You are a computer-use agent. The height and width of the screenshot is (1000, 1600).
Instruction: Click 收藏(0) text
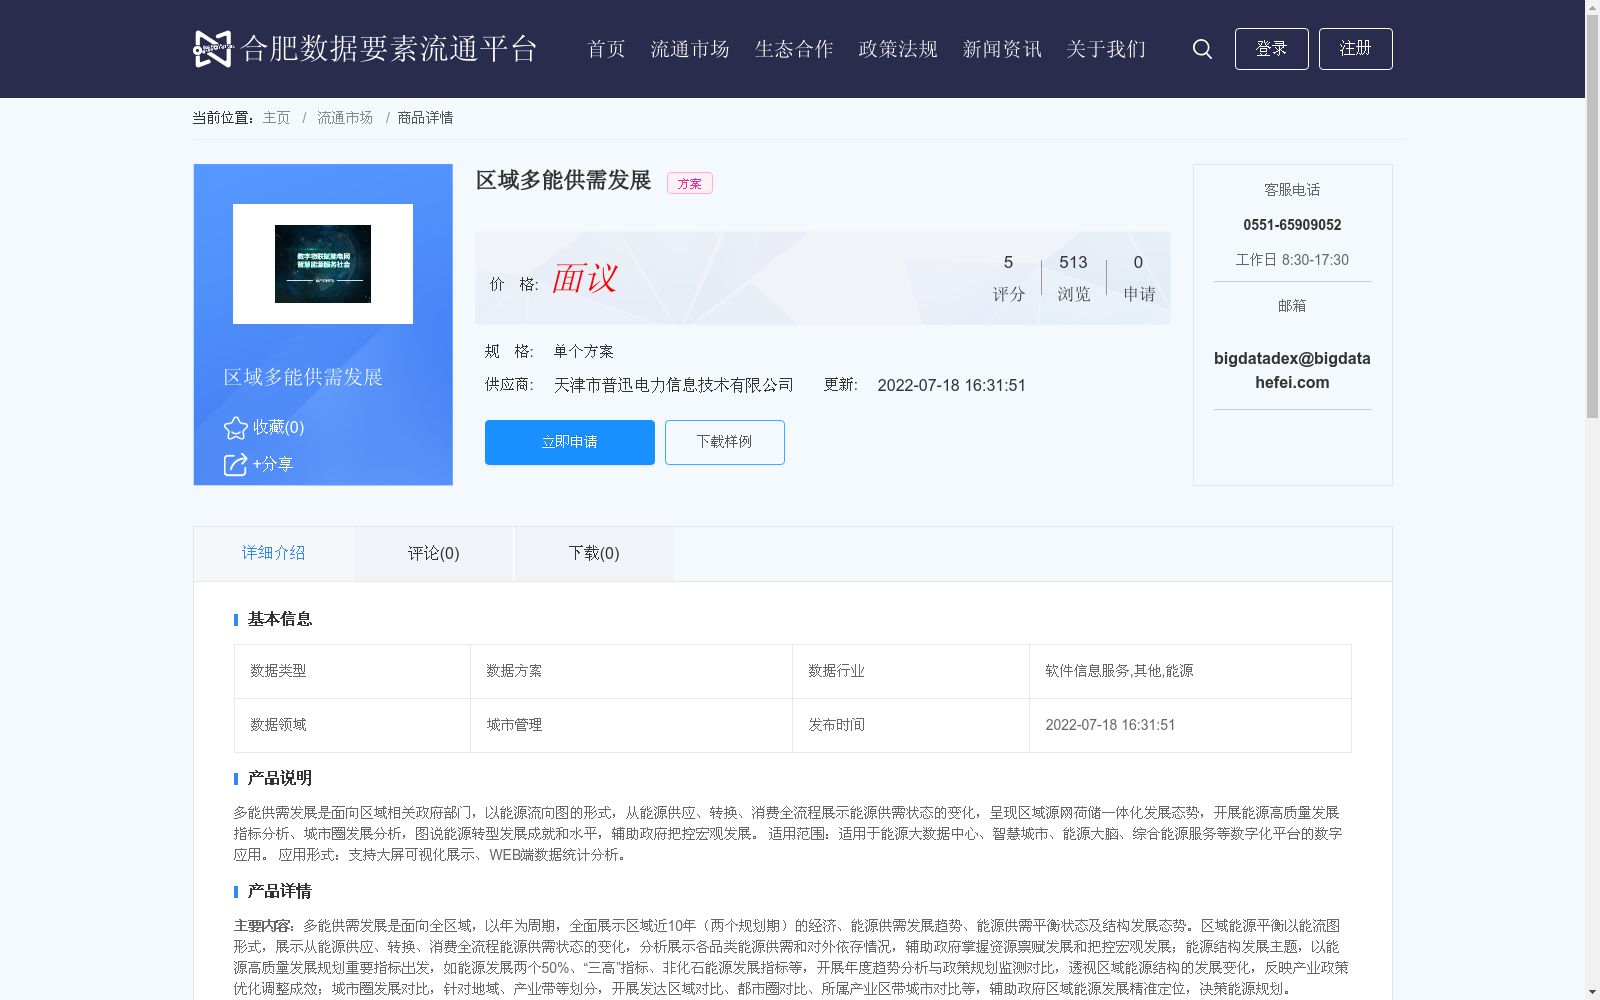pyautogui.click(x=278, y=427)
